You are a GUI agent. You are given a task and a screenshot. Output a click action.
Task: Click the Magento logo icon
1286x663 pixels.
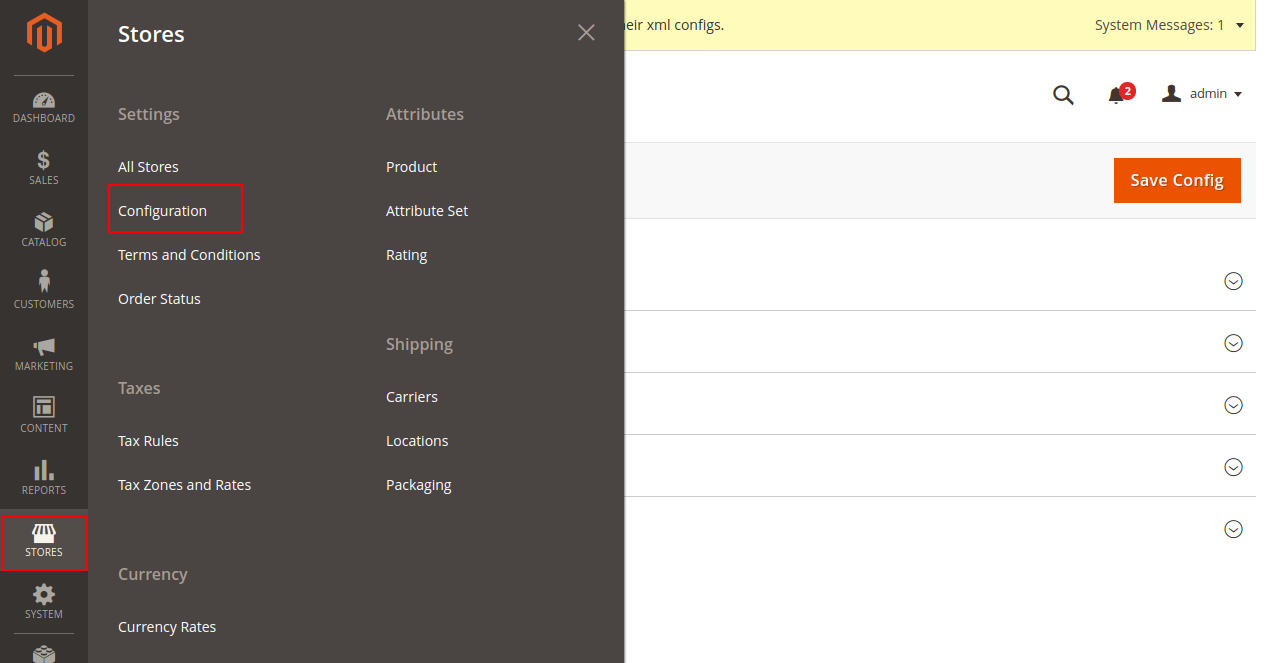click(x=44, y=34)
